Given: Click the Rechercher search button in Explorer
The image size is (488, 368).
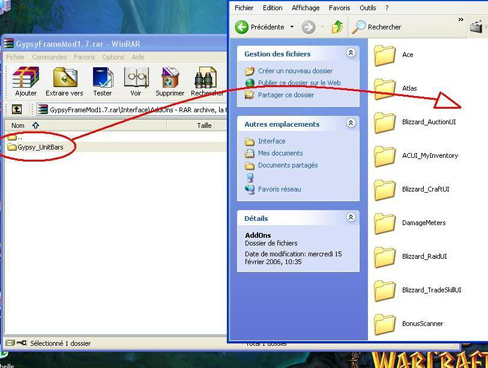Looking at the screenshot, I should [377, 27].
